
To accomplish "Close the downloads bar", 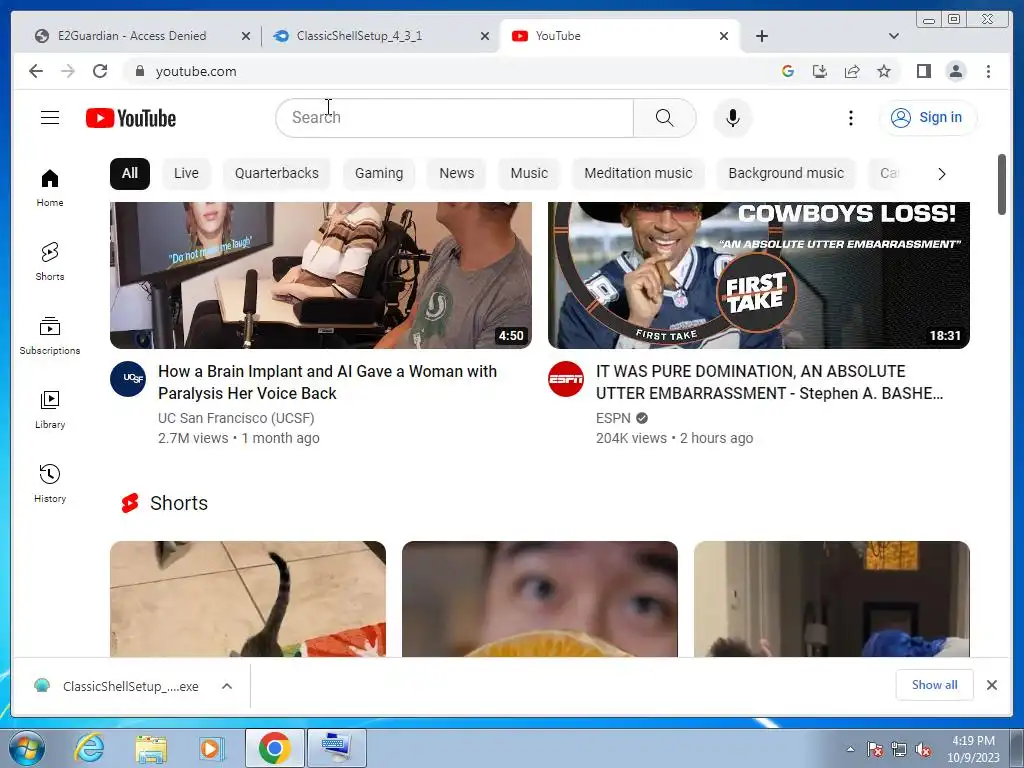I will [x=991, y=685].
